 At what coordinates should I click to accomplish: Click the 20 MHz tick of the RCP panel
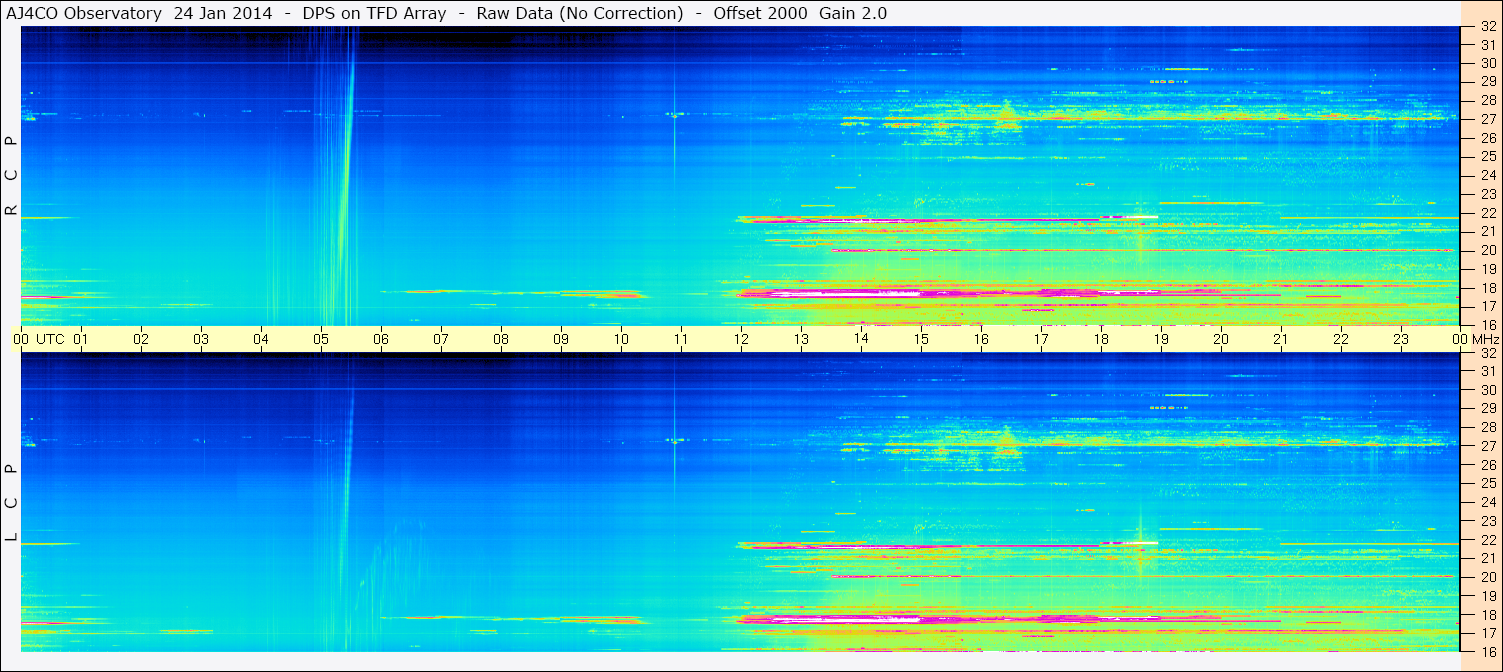point(1488,250)
